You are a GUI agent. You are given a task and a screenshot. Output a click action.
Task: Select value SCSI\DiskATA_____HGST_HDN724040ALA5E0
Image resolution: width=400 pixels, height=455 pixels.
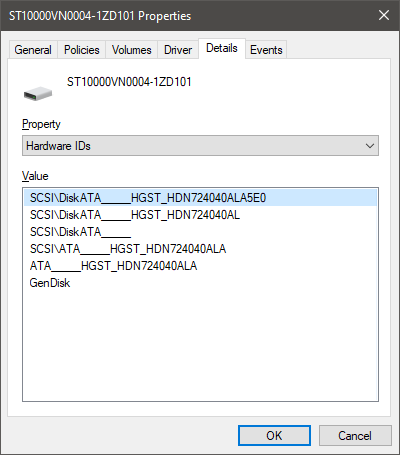point(200,198)
